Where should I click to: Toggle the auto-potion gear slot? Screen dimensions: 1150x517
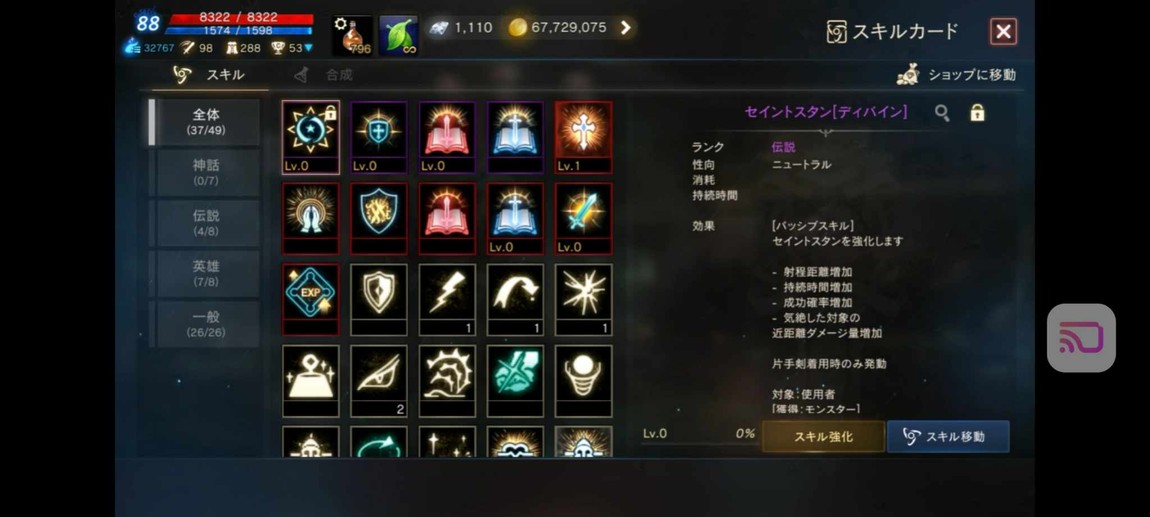353,35
